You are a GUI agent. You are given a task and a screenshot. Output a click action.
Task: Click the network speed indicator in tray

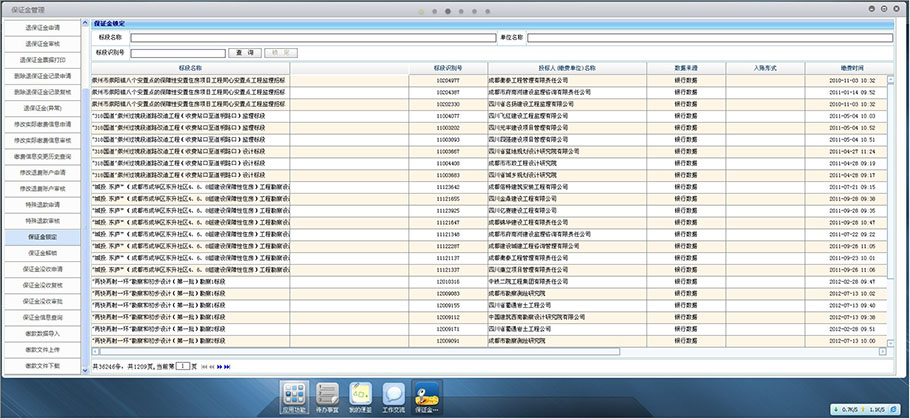[865, 410]
